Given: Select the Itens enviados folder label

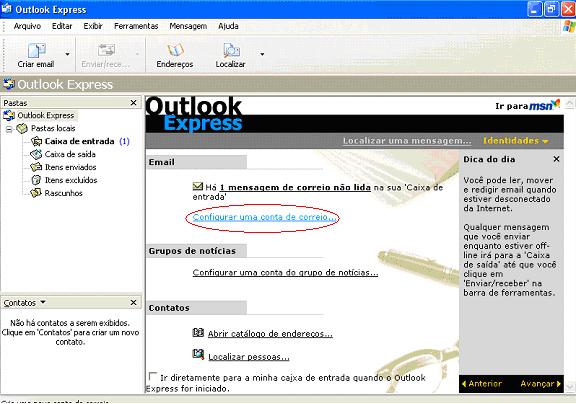Looking at the screenshot, I should 71,167.
